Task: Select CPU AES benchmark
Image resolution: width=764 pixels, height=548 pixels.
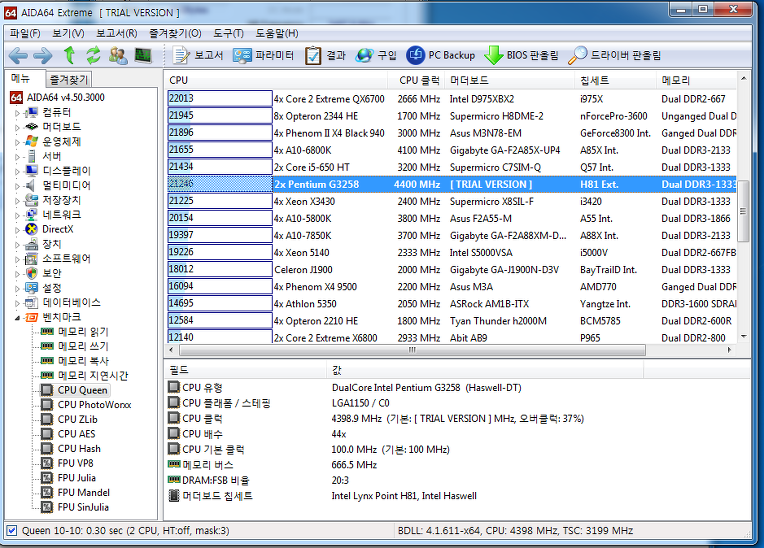Action: [x=76, y=434]
